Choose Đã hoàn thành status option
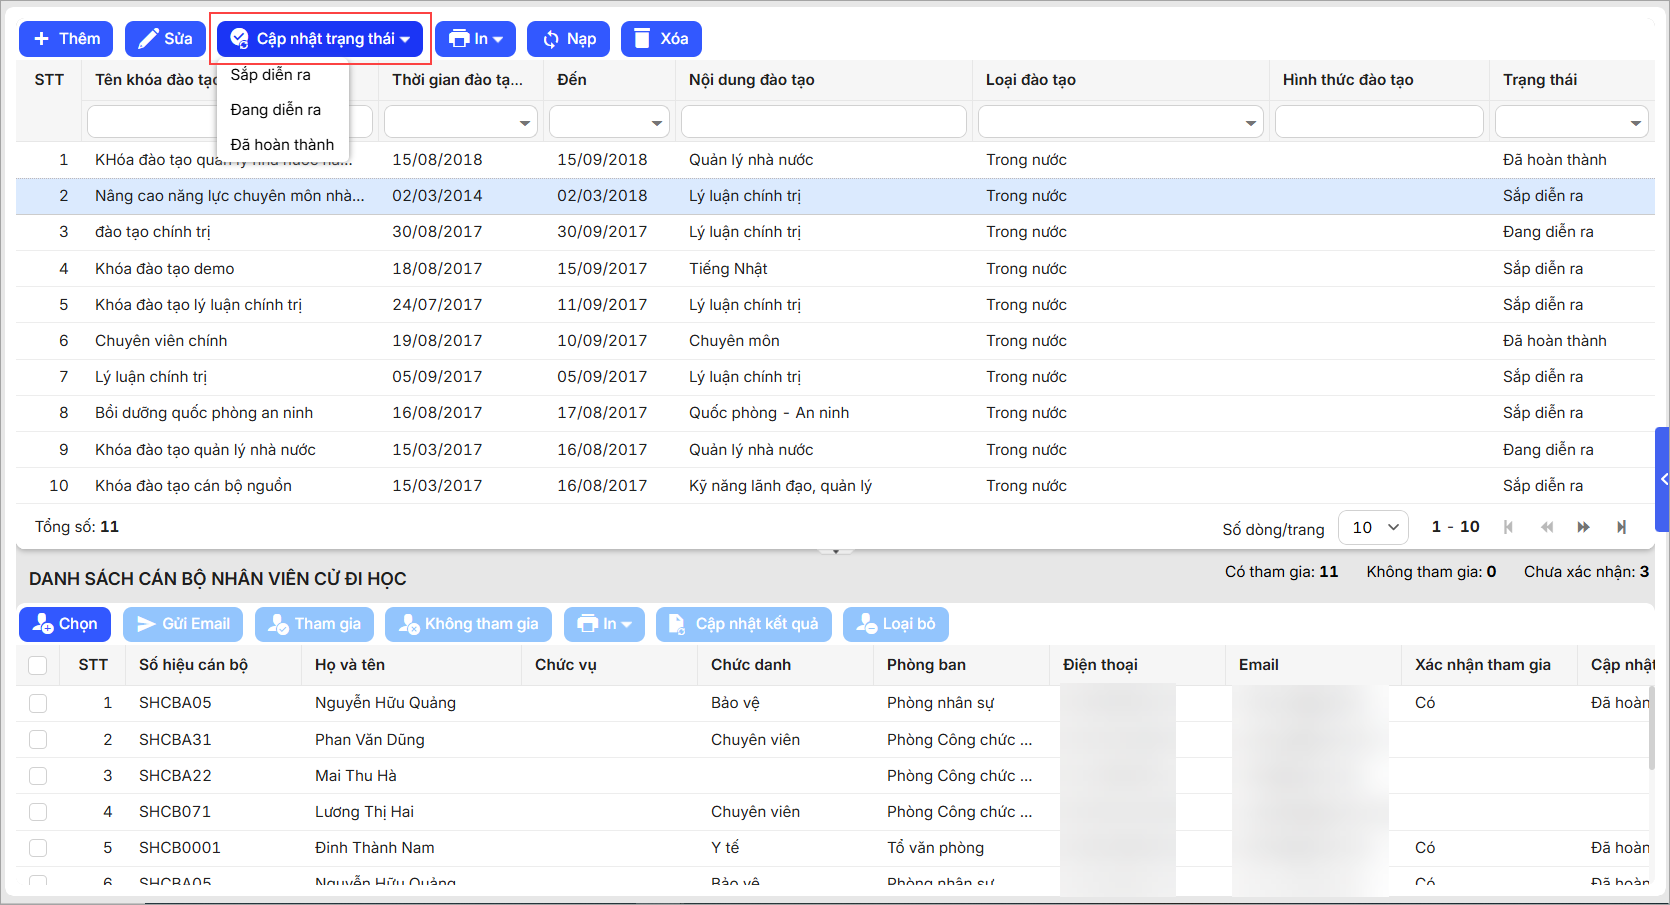 pos(282,145)
